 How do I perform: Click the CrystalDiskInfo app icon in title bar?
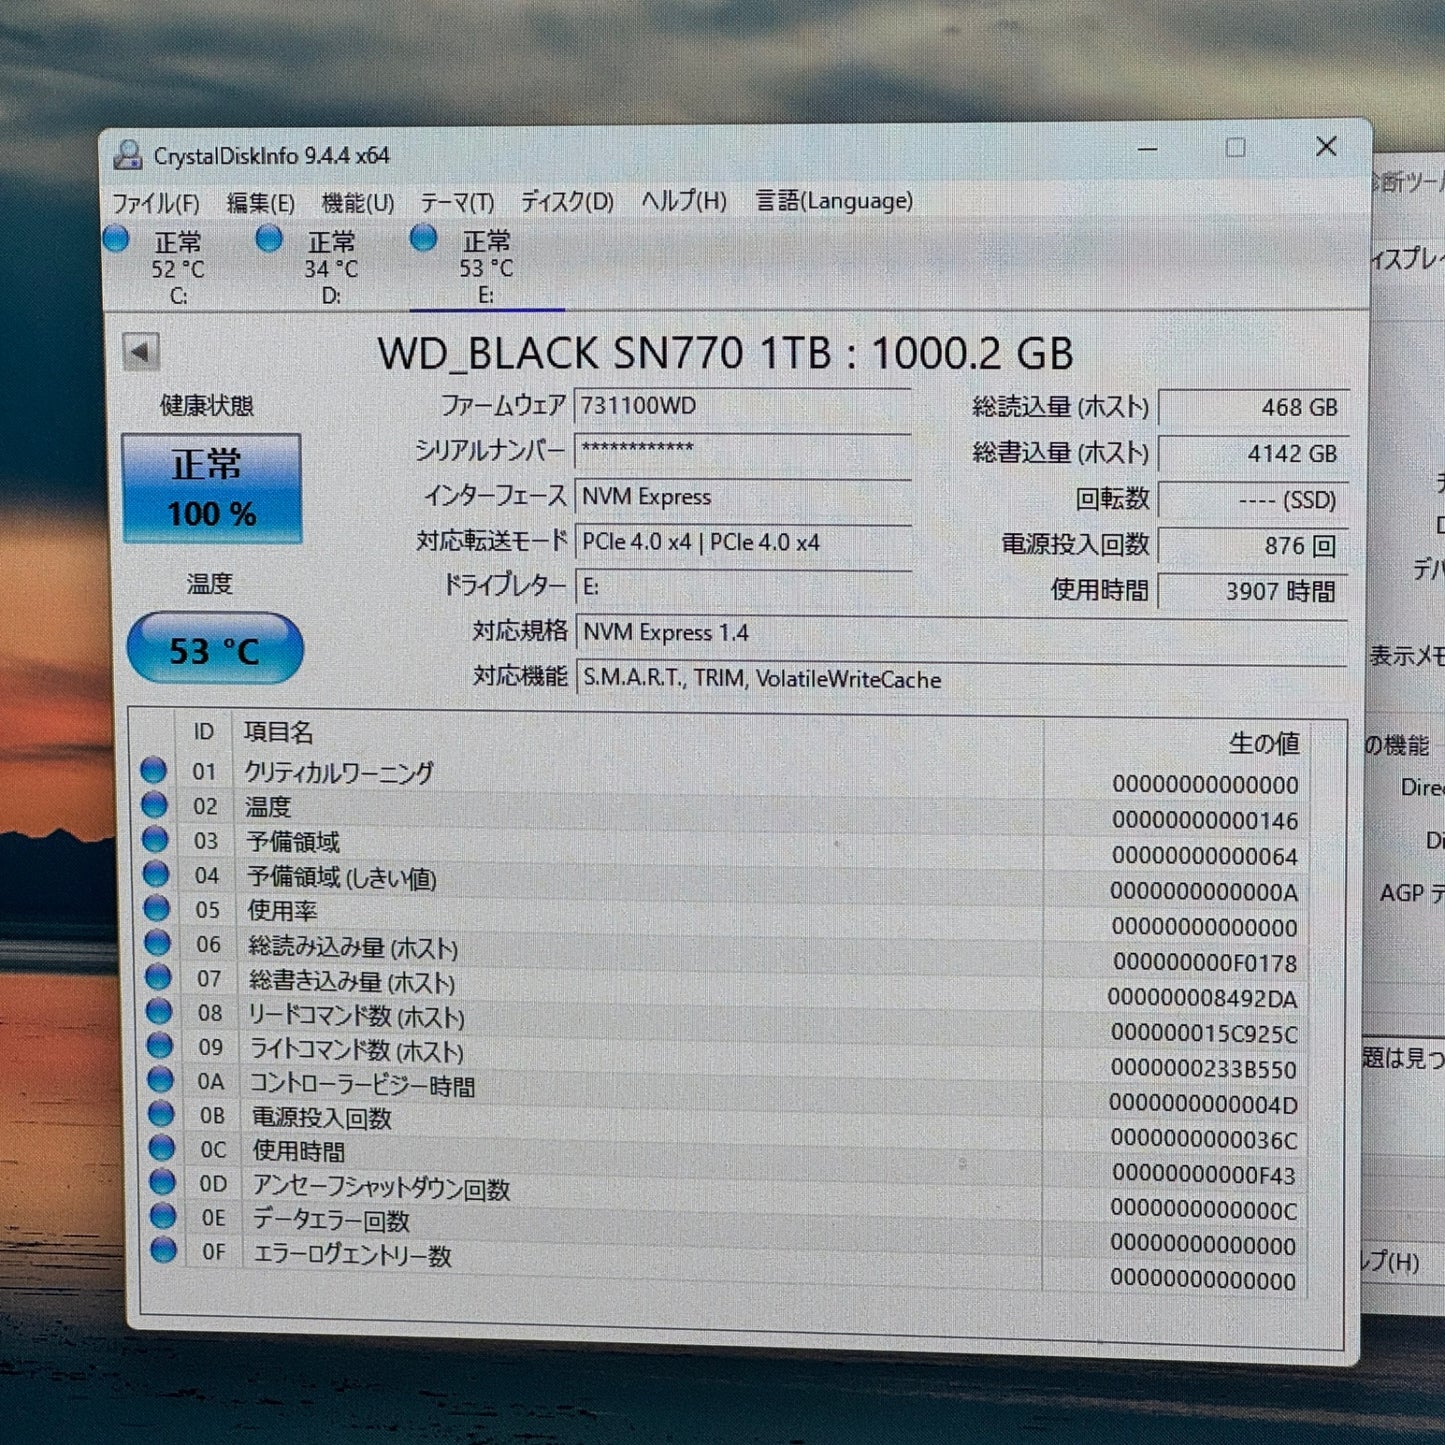[x=127, y=155]
